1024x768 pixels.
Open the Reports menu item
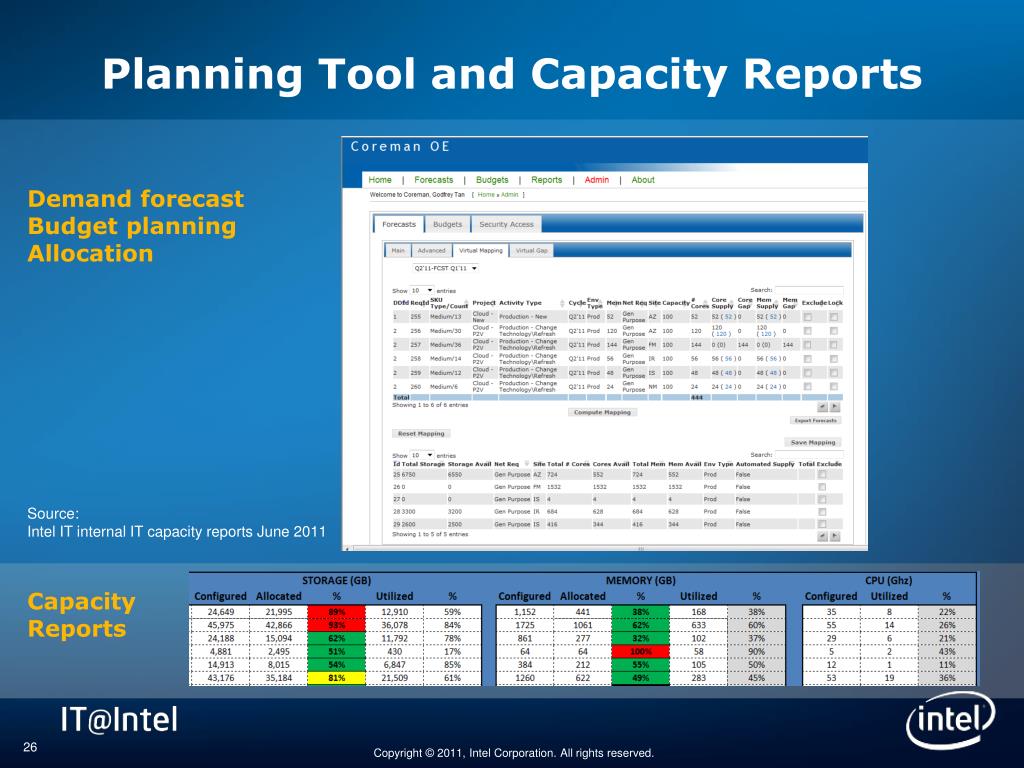pos(547,180)
